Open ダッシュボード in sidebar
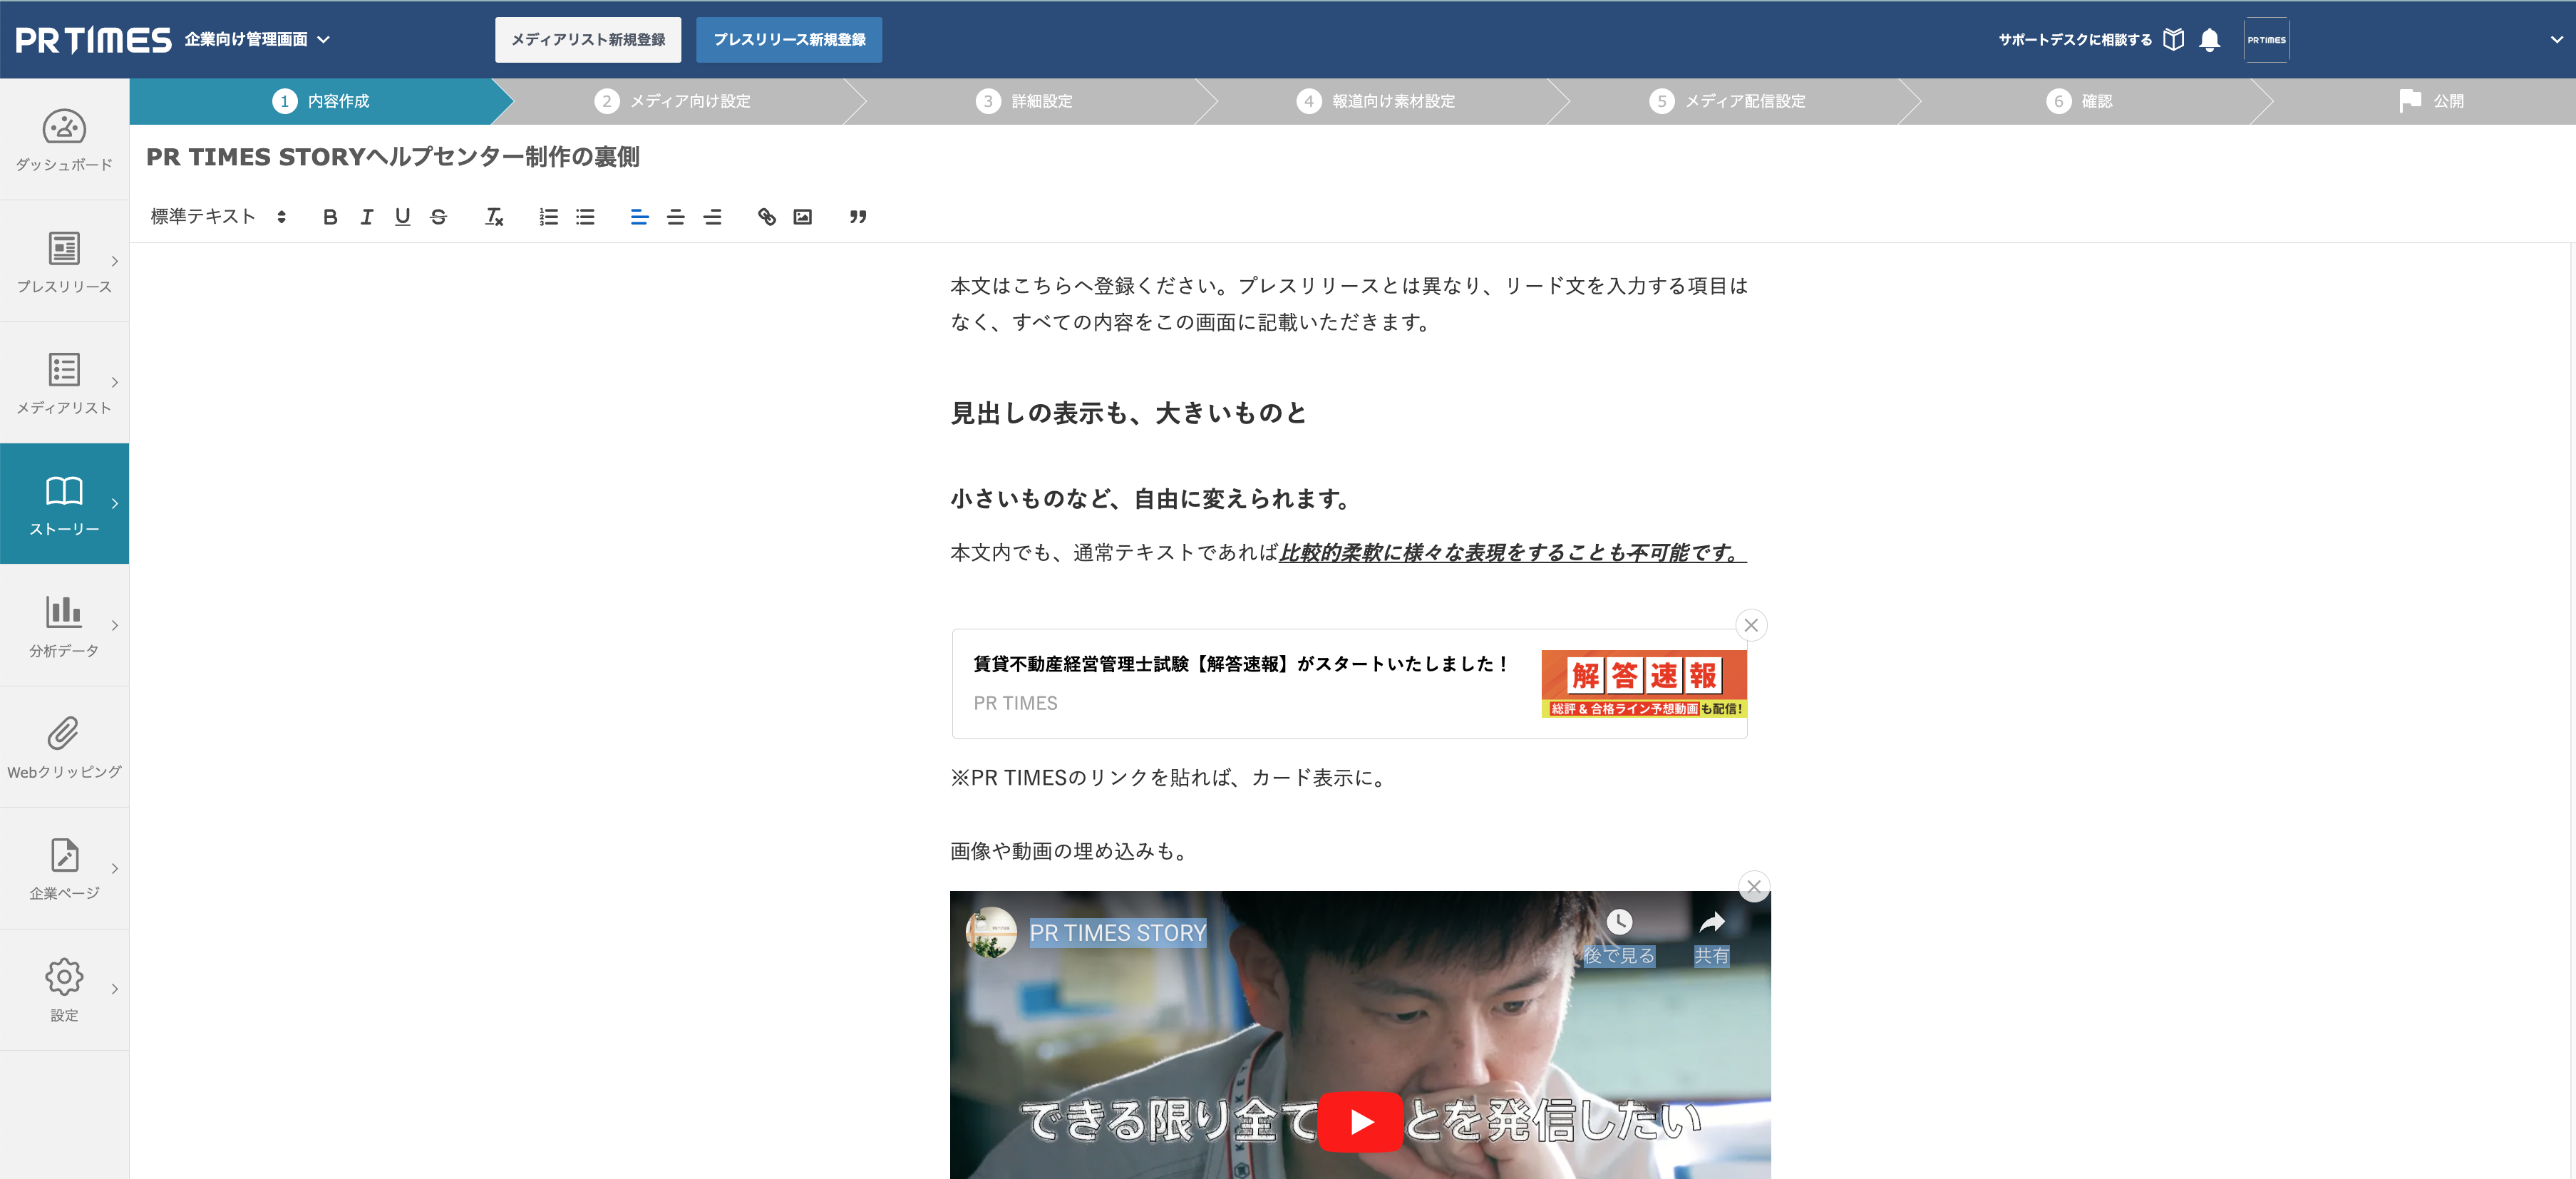This screenshot has width=2576, height=1179. click(64, 140)
